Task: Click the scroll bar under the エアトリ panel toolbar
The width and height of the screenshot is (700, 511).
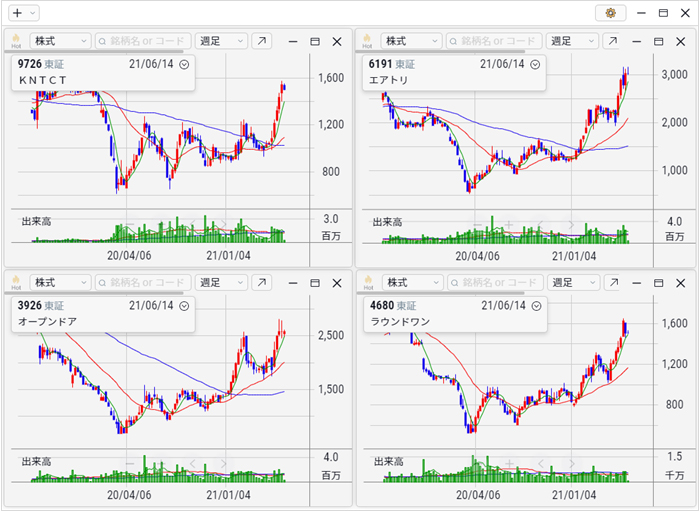Action: [441, 51]
